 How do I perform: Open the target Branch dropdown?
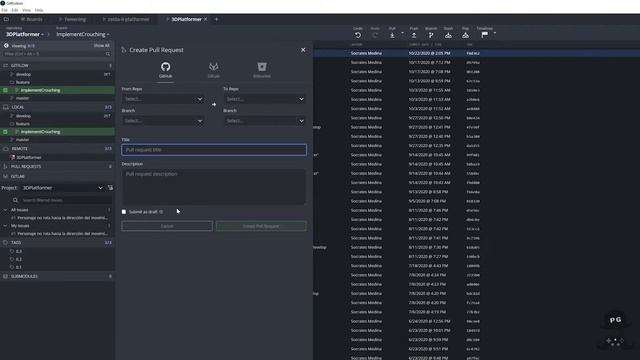point(264,121)
